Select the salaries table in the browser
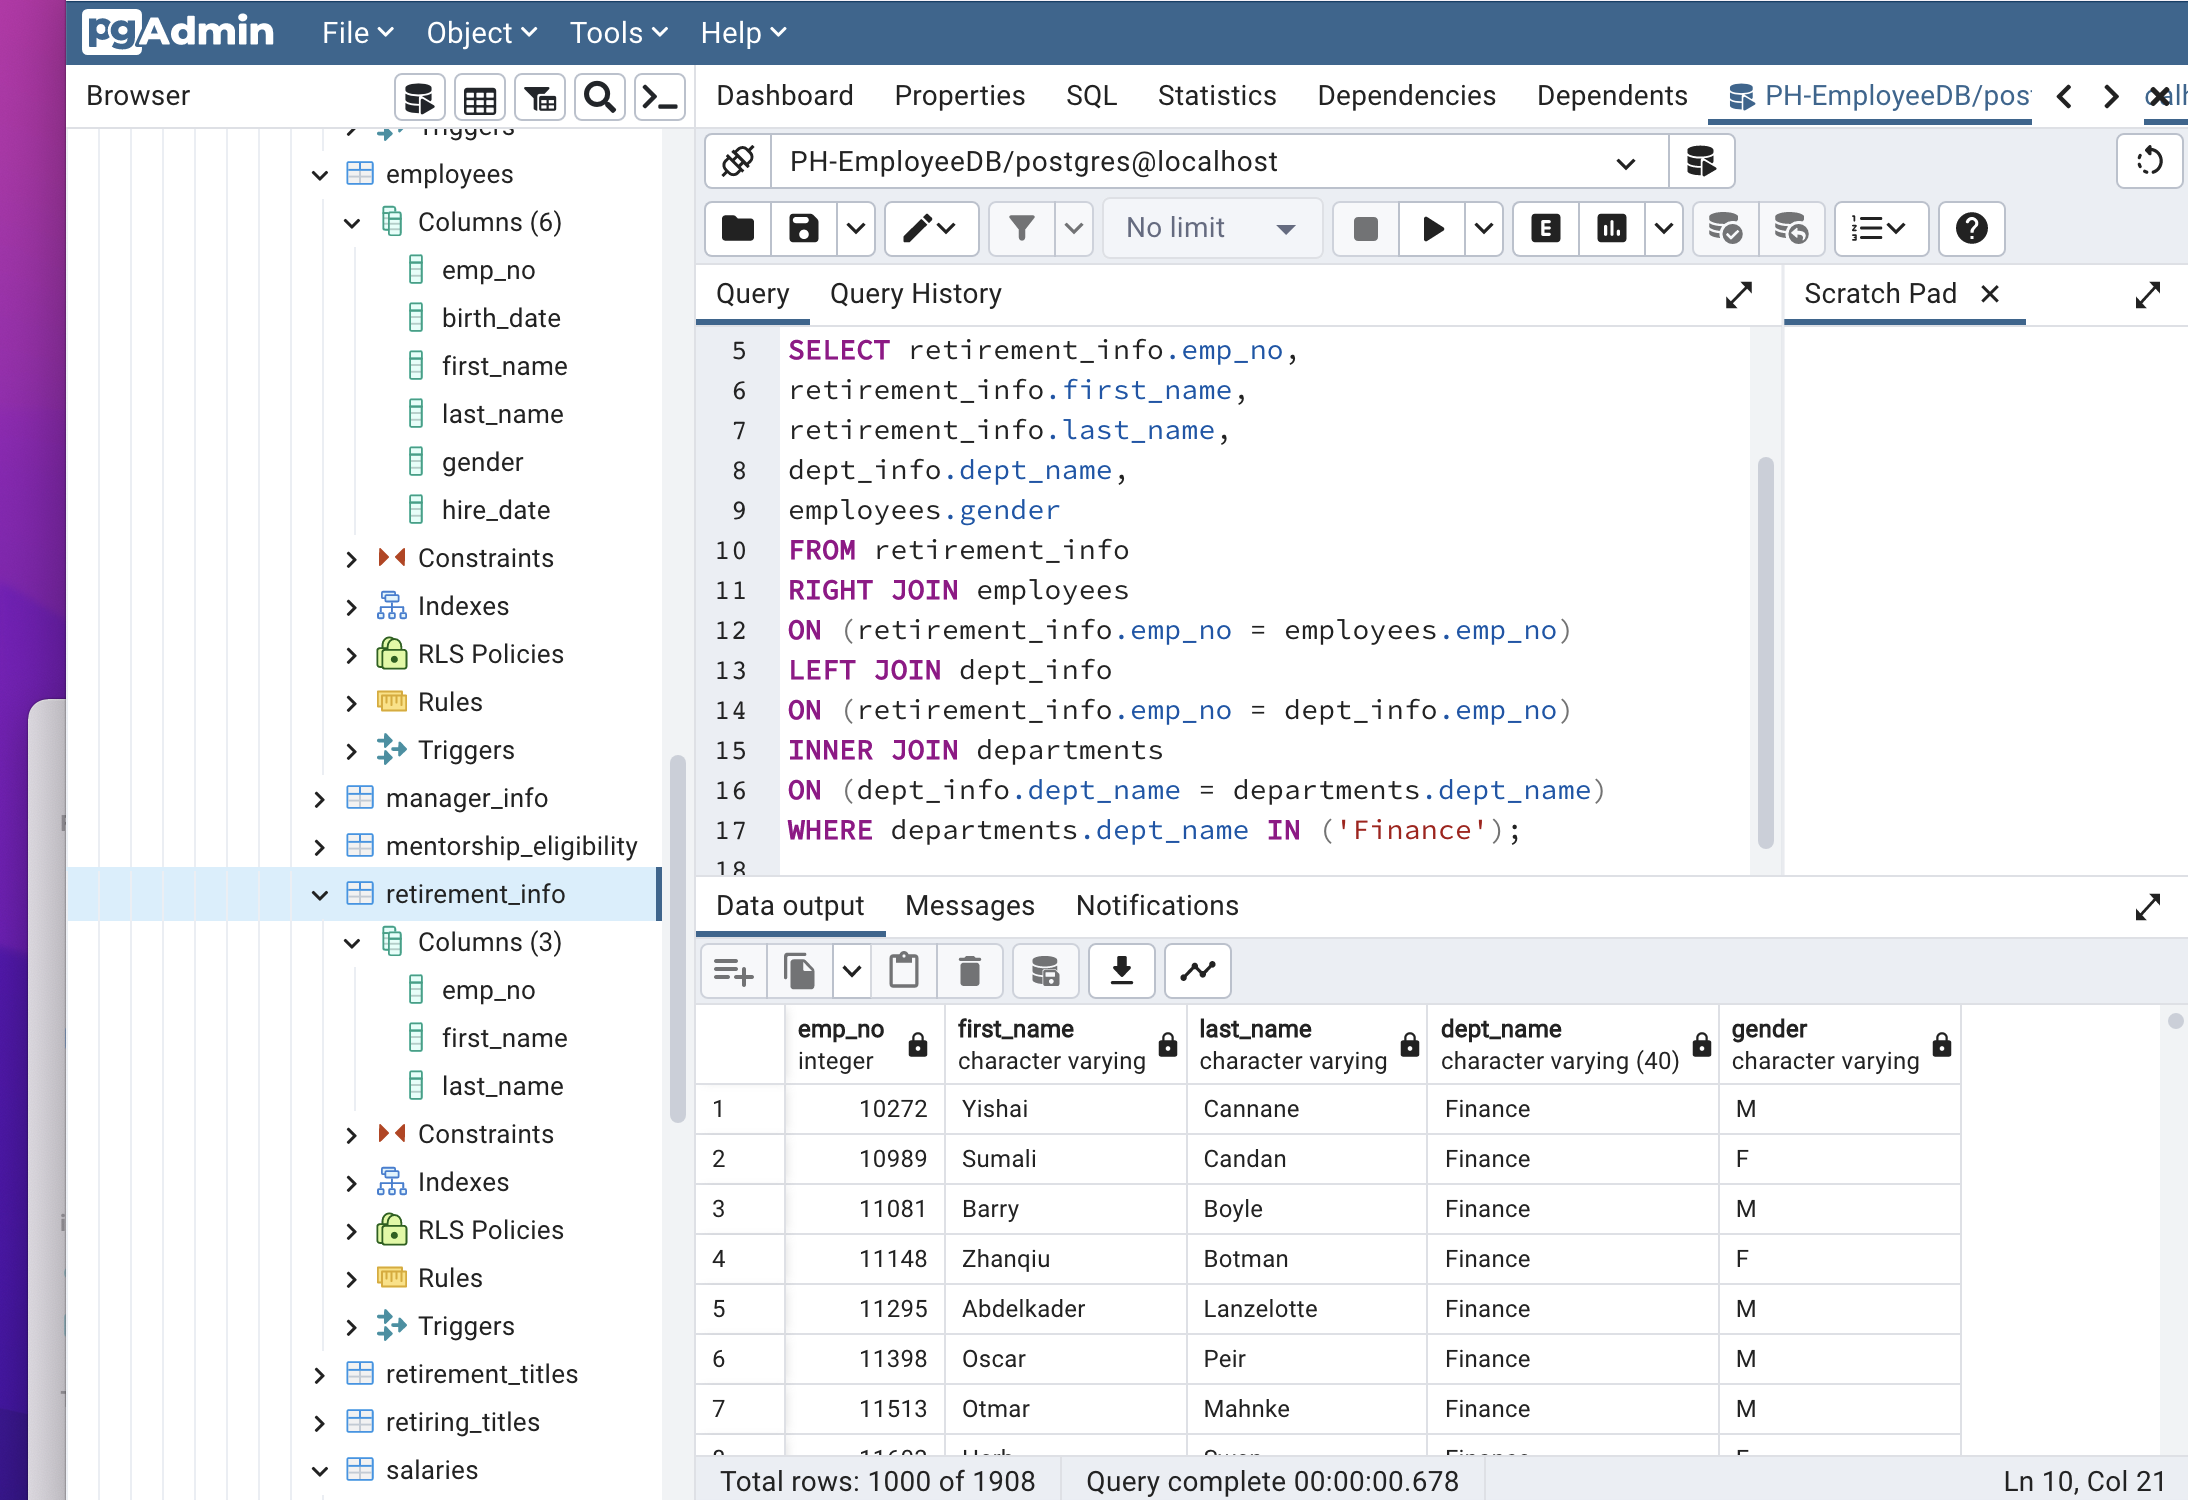2188x1500 pixels. [x=432, y=1469]
